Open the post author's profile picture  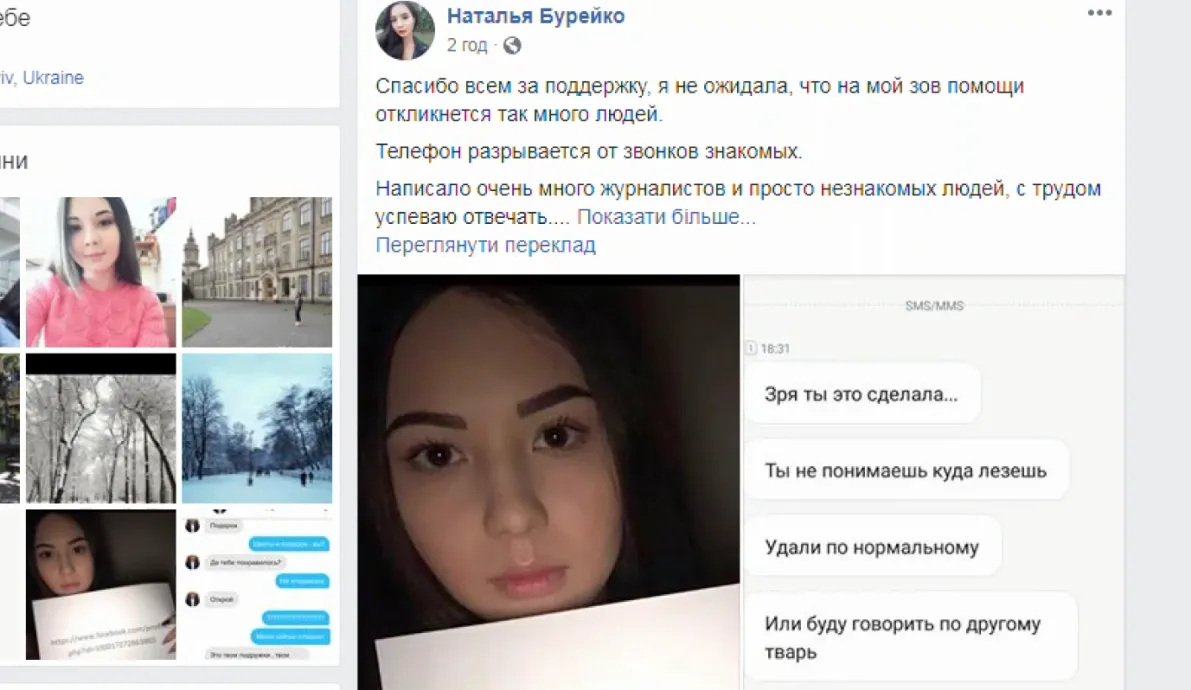(405, 30)
